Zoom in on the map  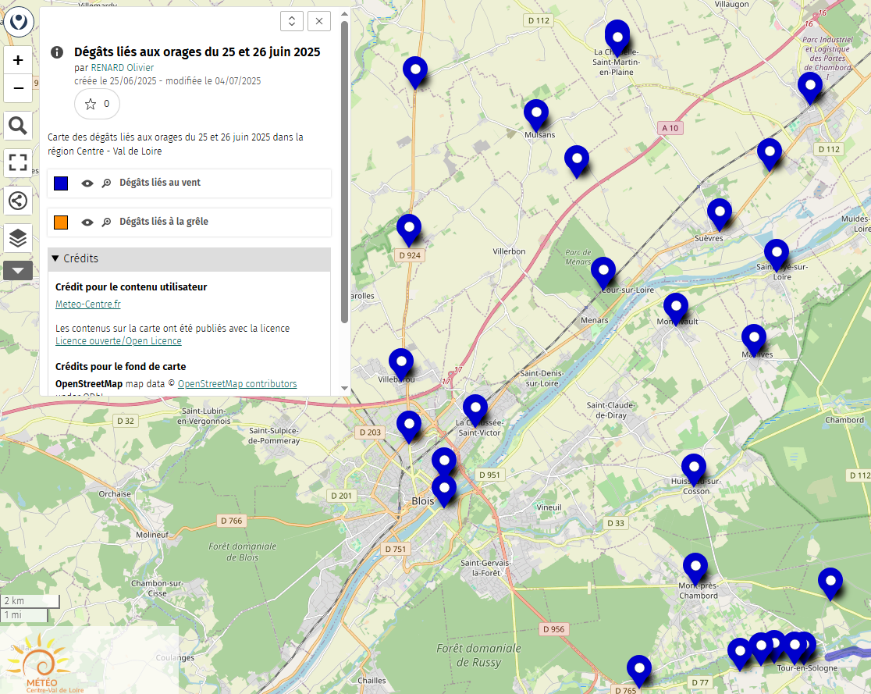pos(18,60)
